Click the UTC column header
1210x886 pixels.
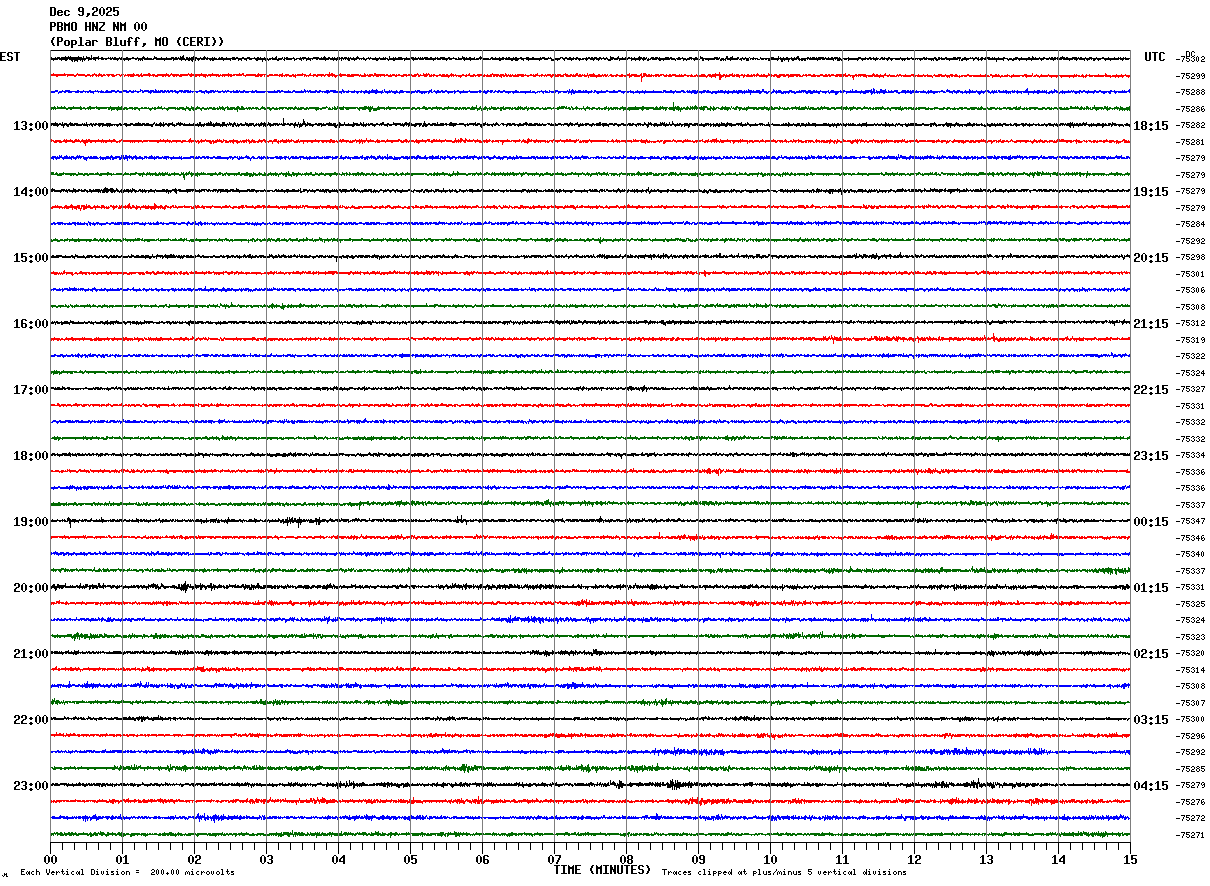[1155, 57]
